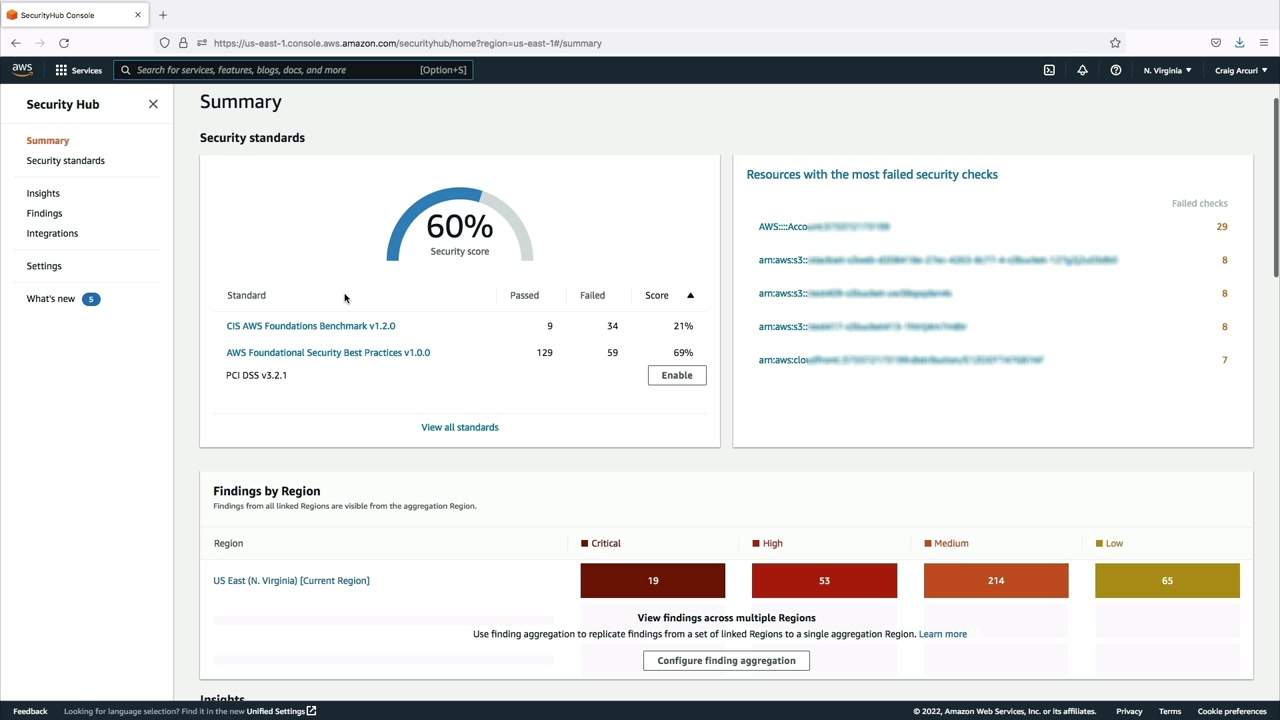The width and height of the screenshot is (1280, 720).
Task: Open CIS AWS Foundations Benchmark v1.2.0
Action: (311, 326)
